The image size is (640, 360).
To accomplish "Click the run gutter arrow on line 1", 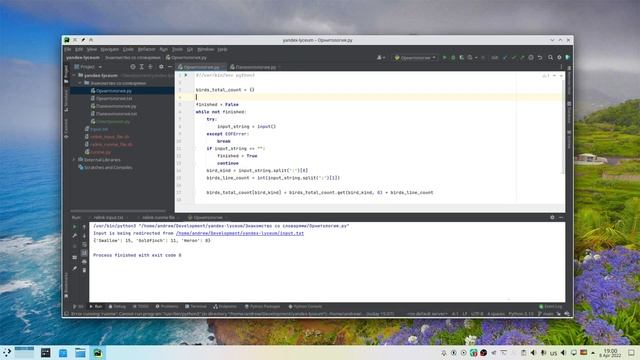I will click(186, 75).
